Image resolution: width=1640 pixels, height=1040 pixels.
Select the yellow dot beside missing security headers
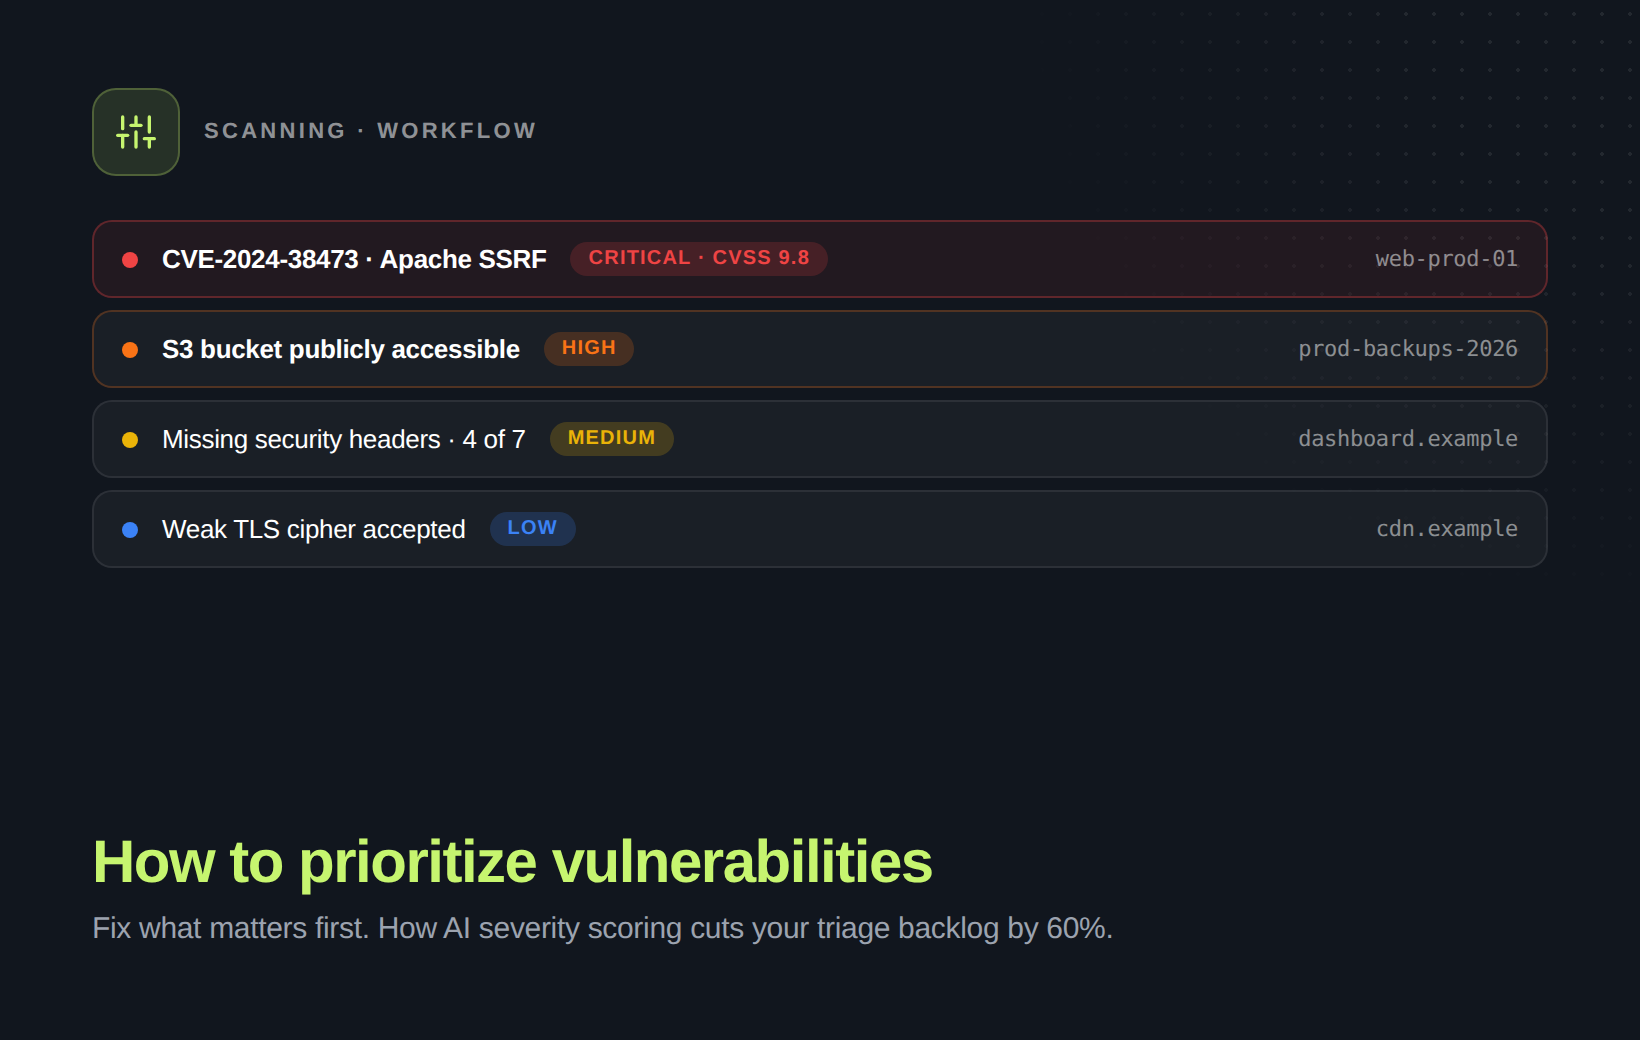point(130,439)
